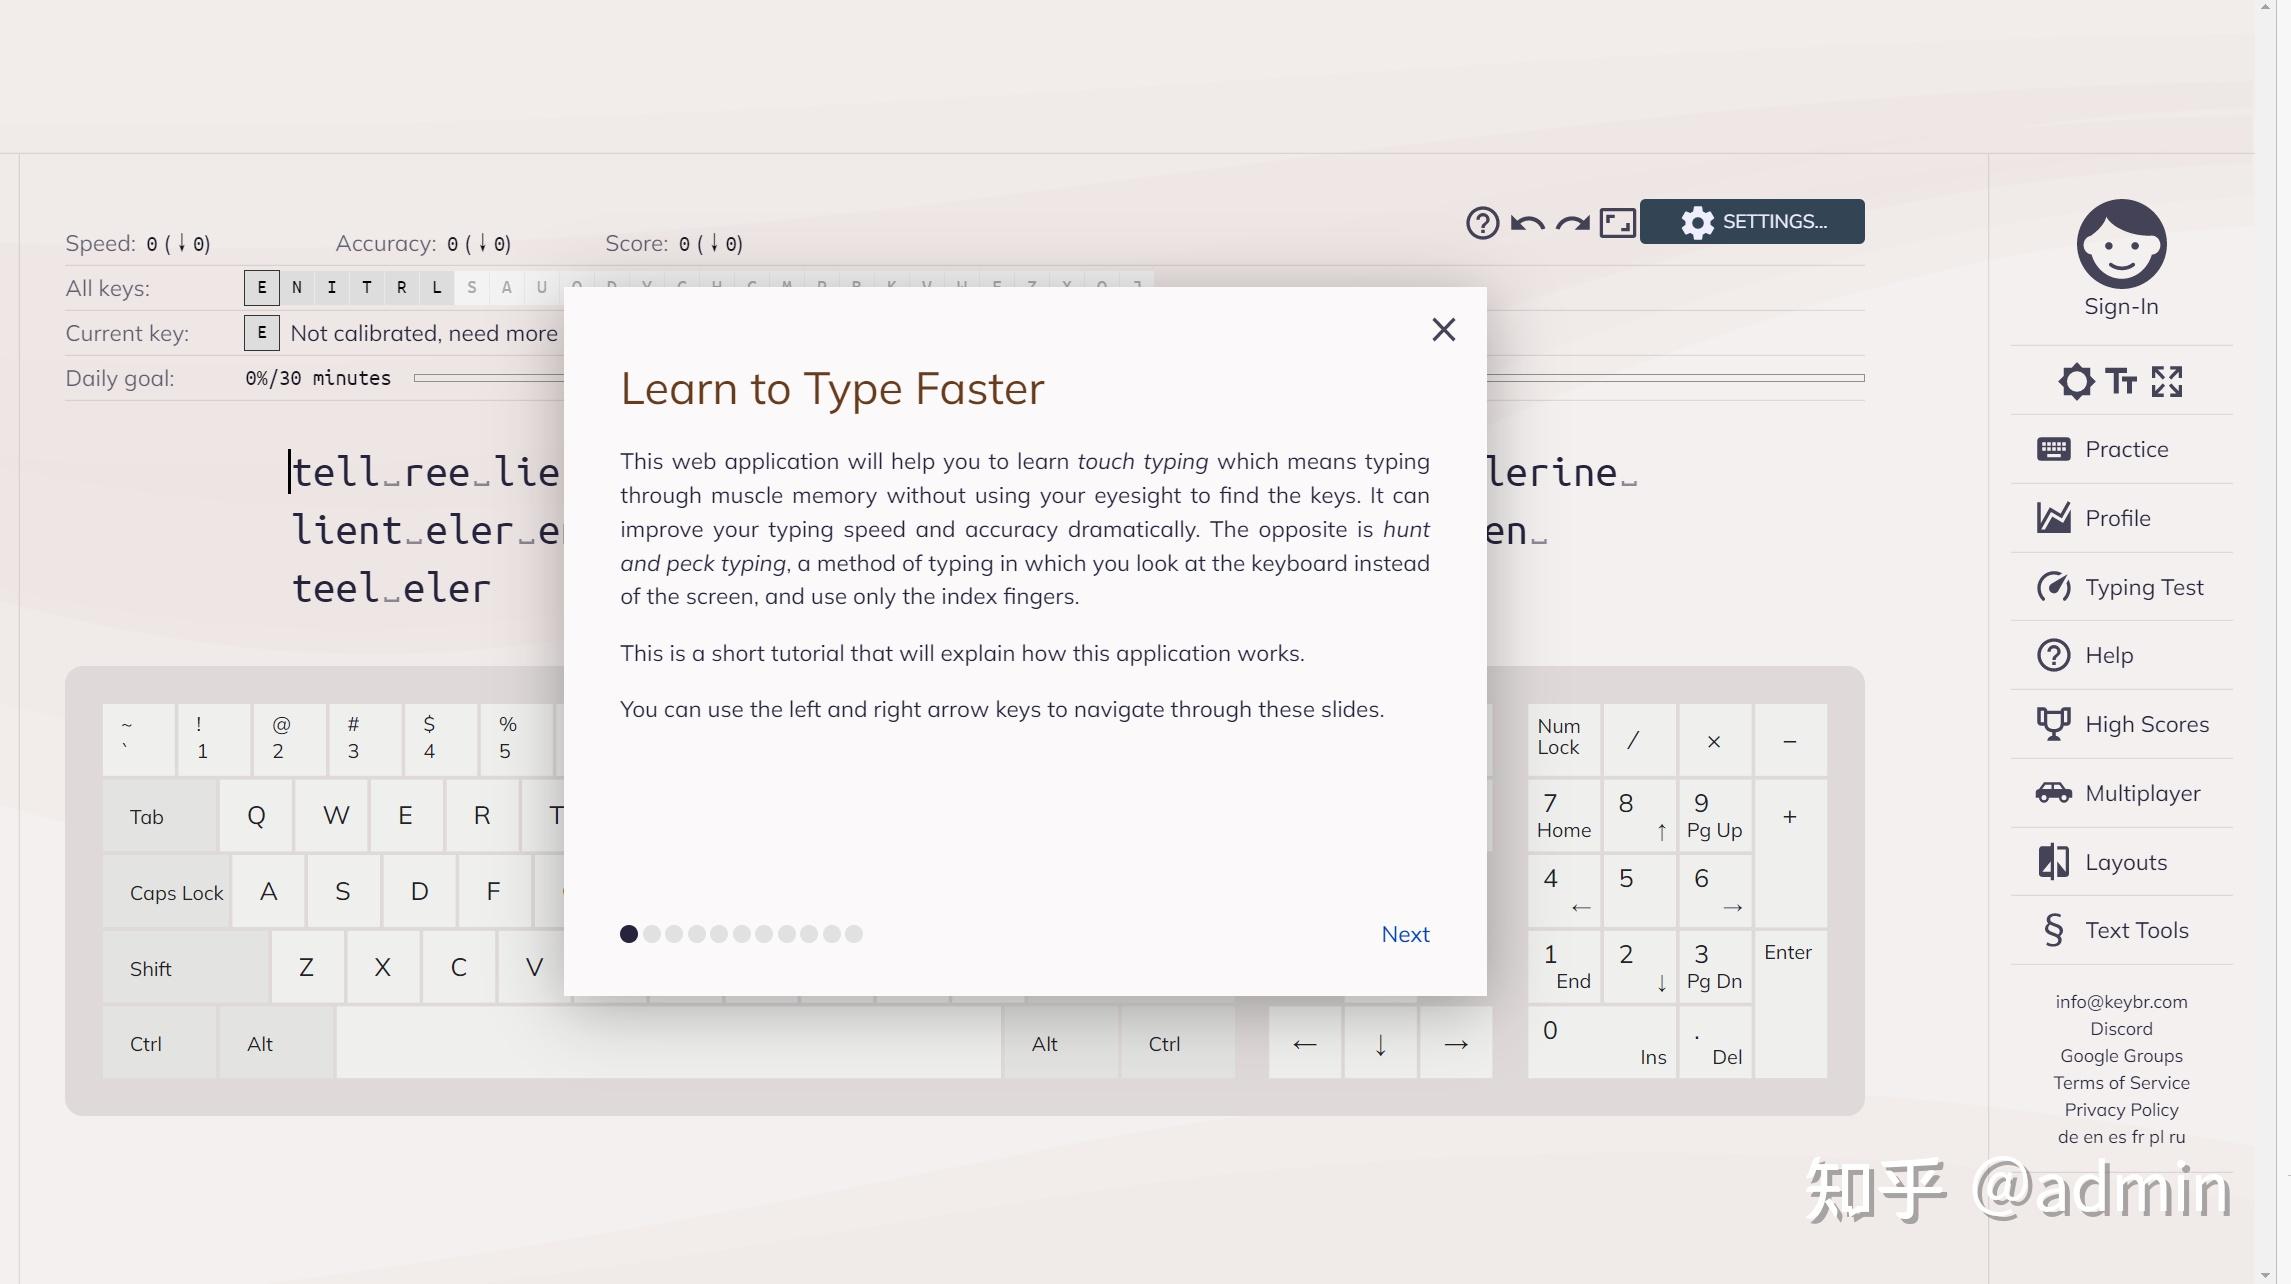
Task: Click the info@keybr.com email link
Action: pyautogui.click(x=2121, y=1002)
